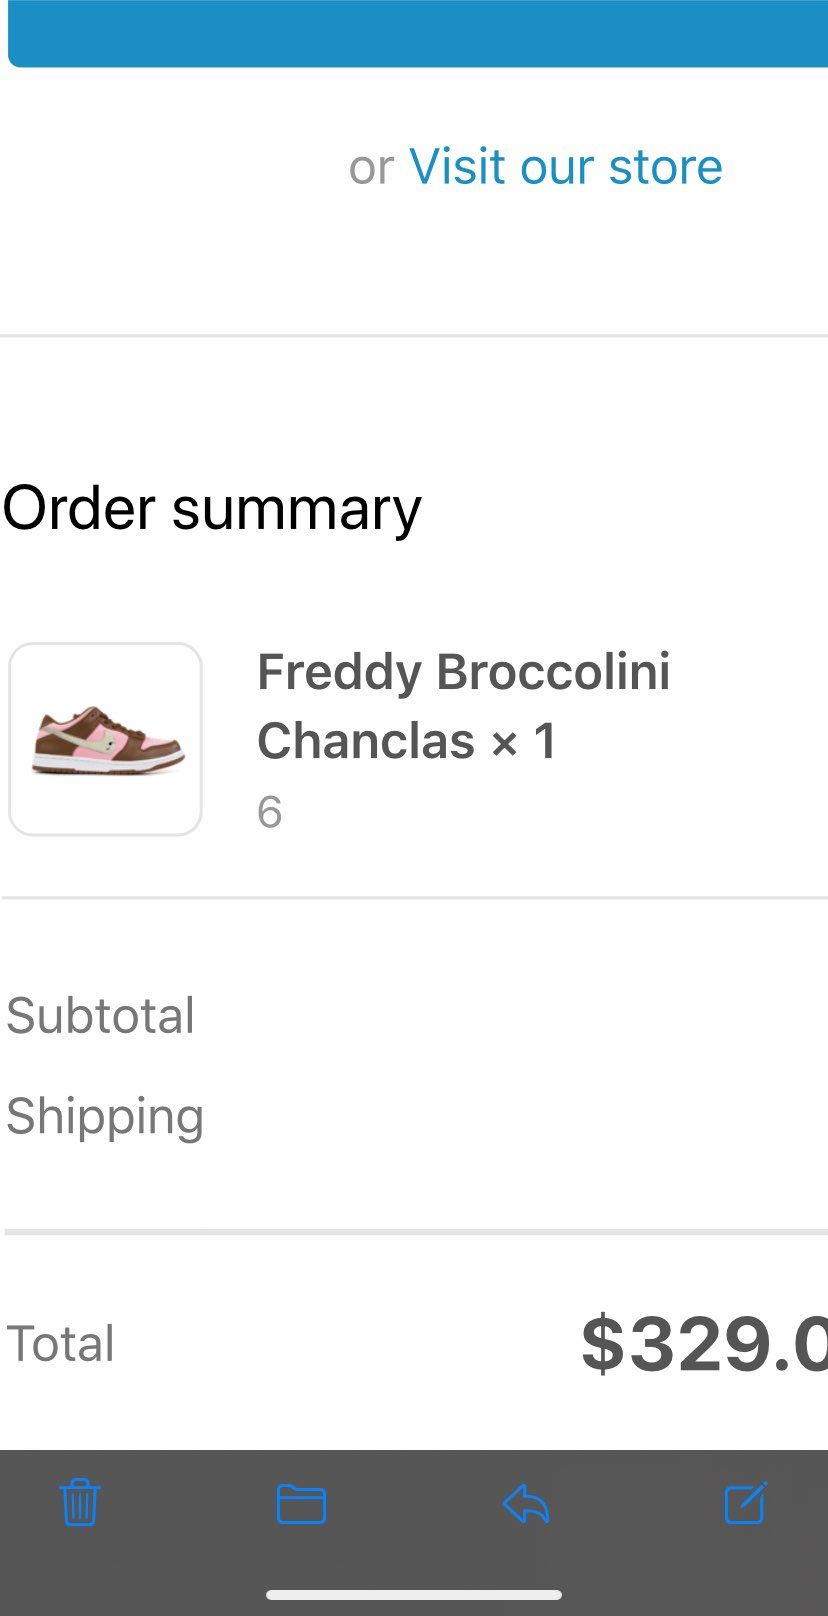Click the "× 1" quantity text

click(x=524, y=742)
